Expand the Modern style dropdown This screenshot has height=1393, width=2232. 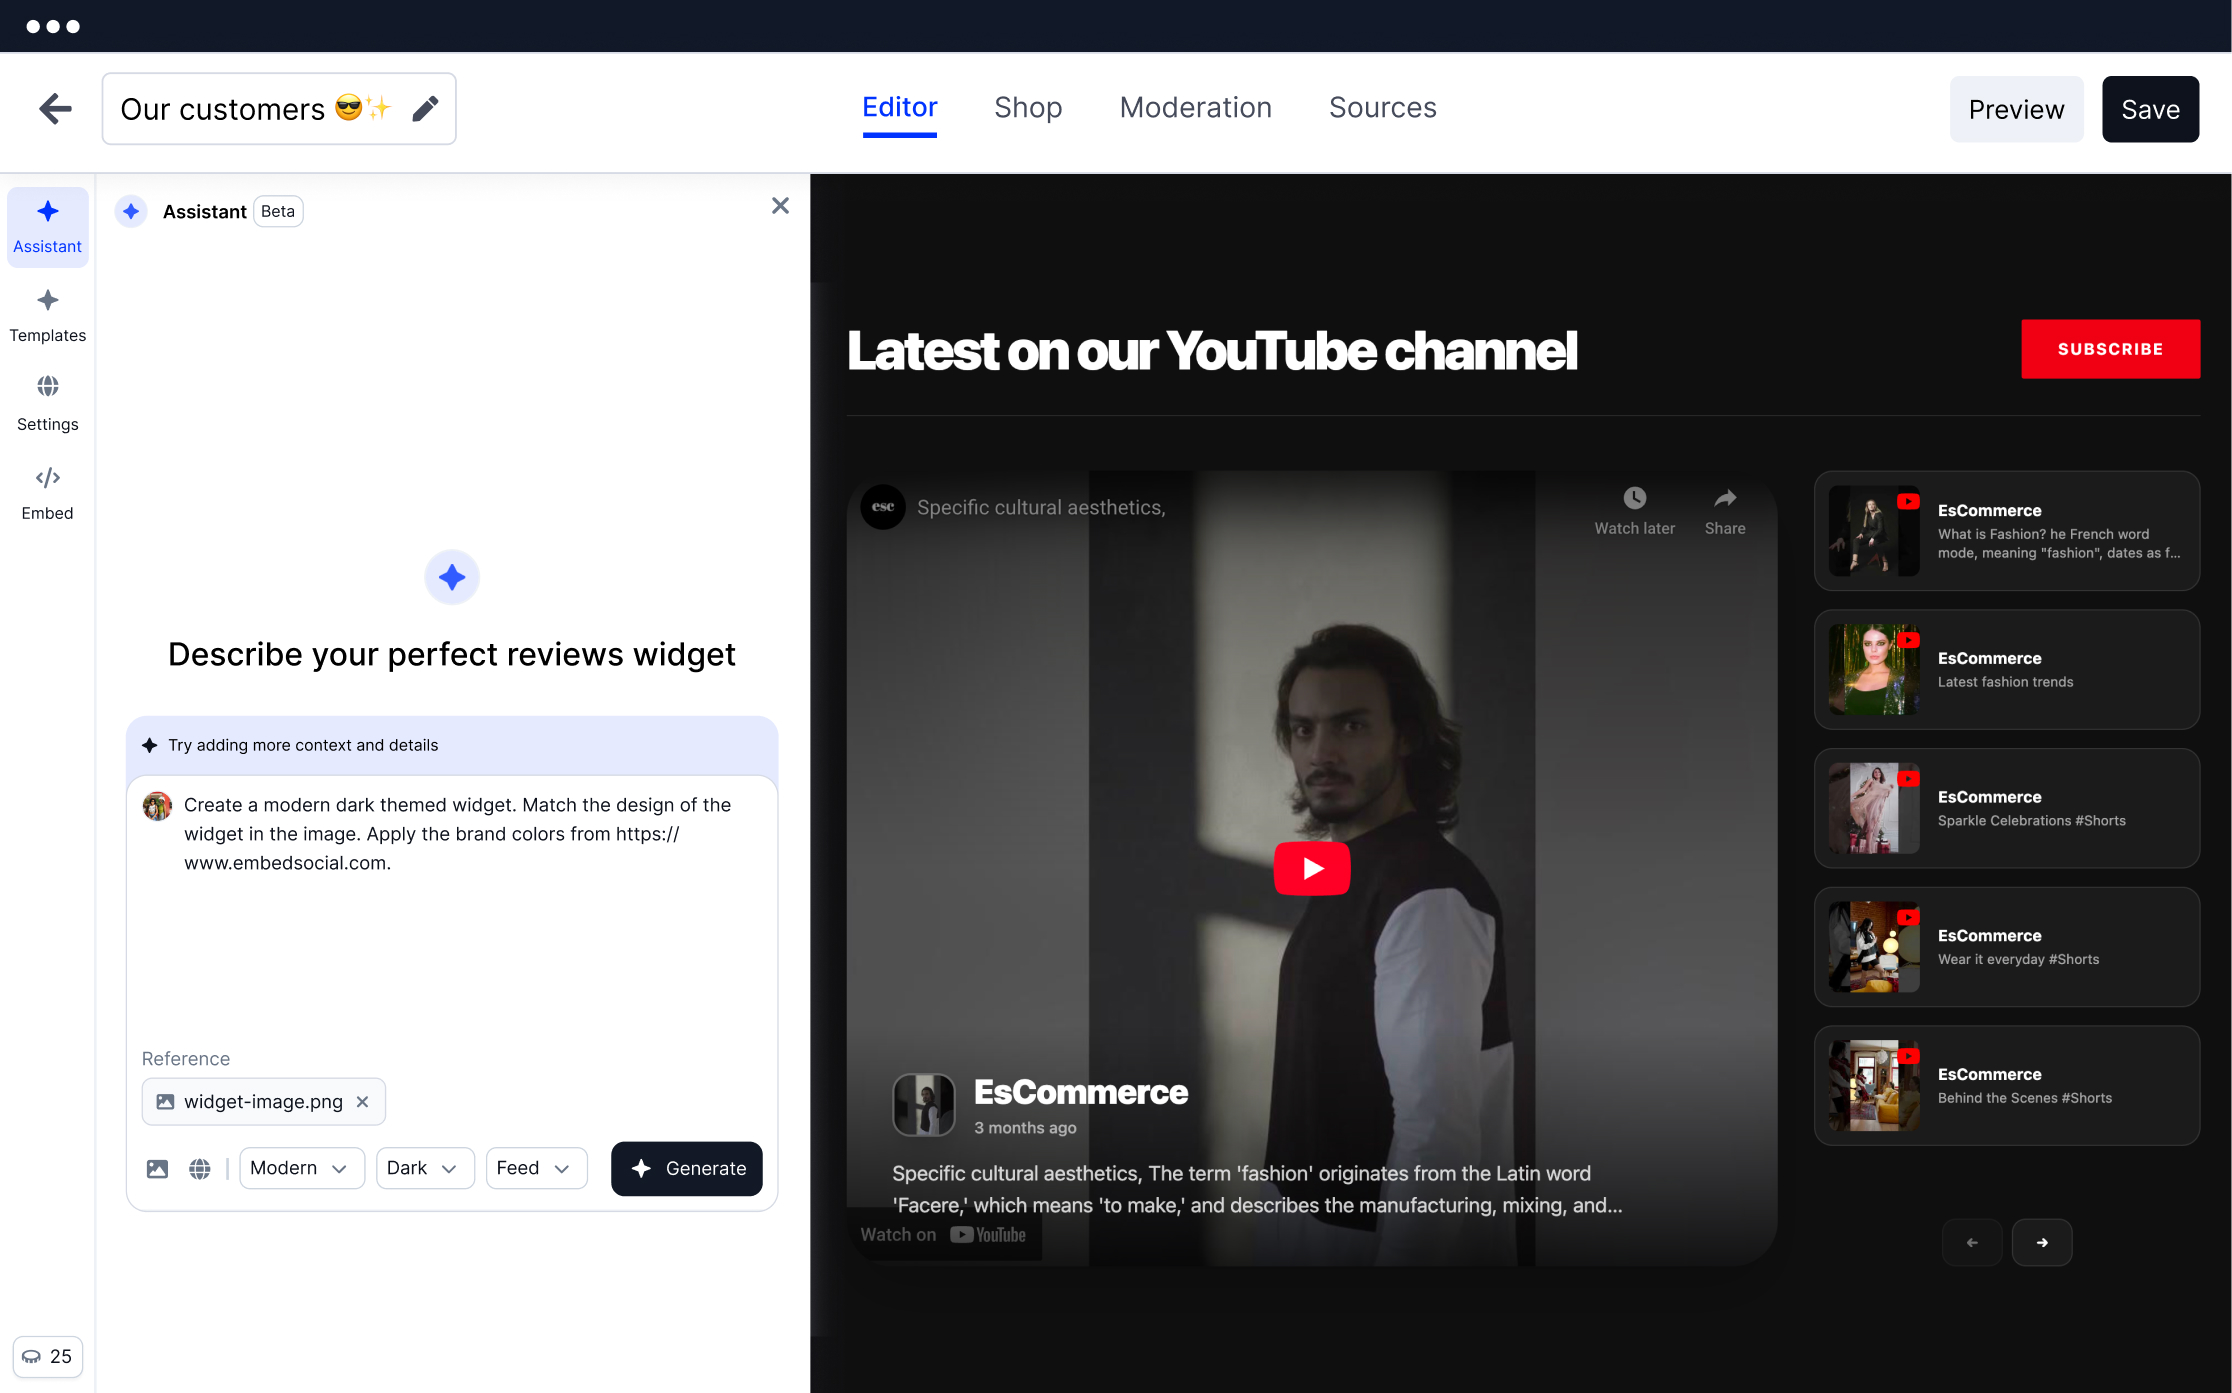[299, 1168]
